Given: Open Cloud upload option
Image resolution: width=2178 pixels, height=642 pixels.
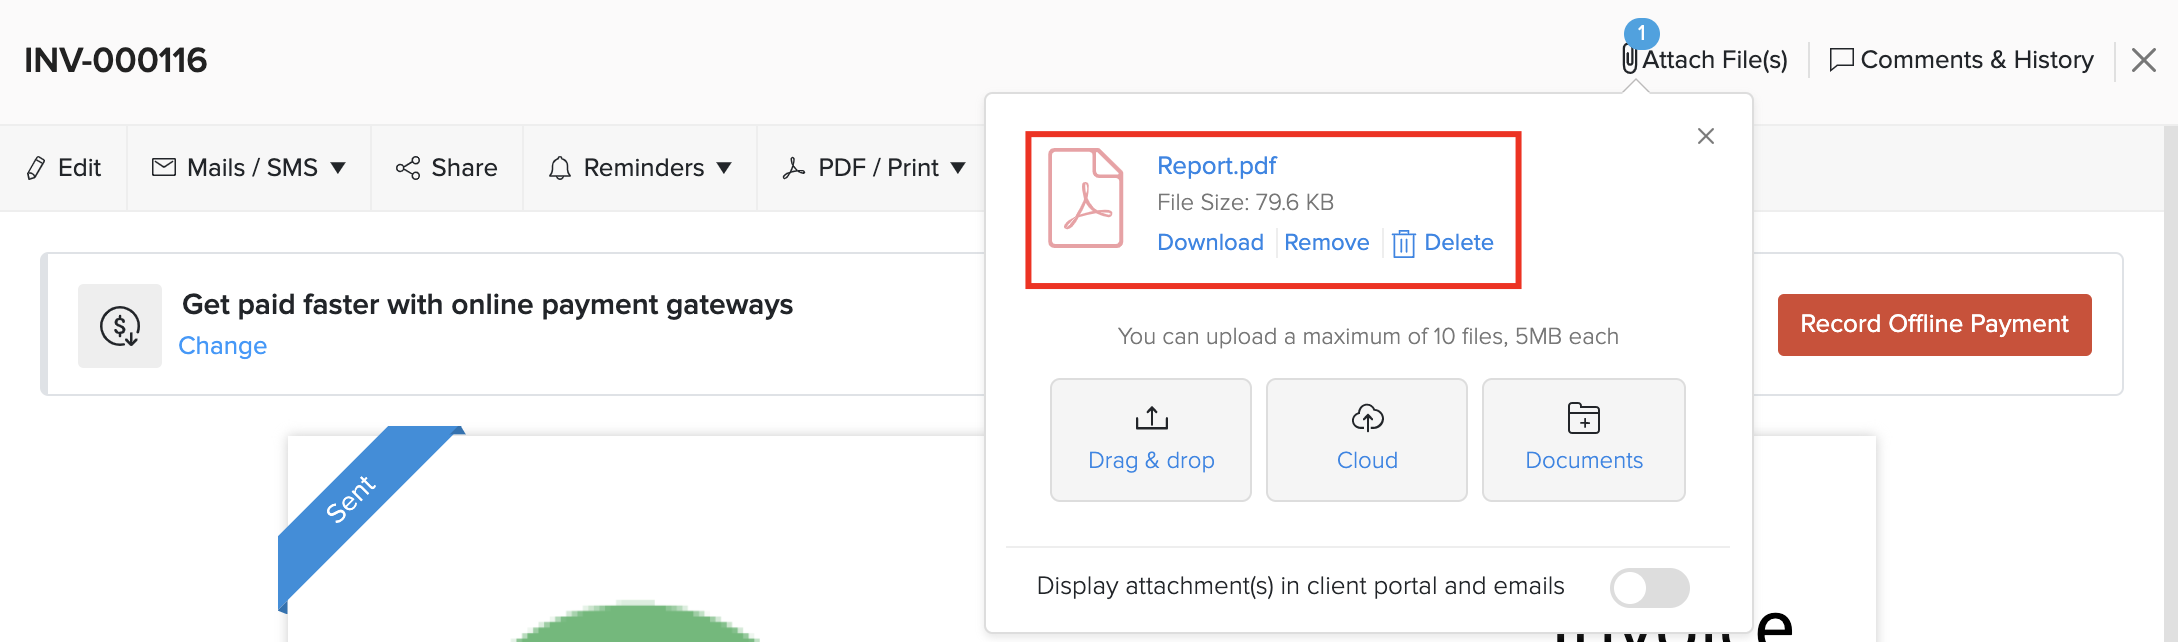Looking at the screenshot, I should coord(1366,440).
